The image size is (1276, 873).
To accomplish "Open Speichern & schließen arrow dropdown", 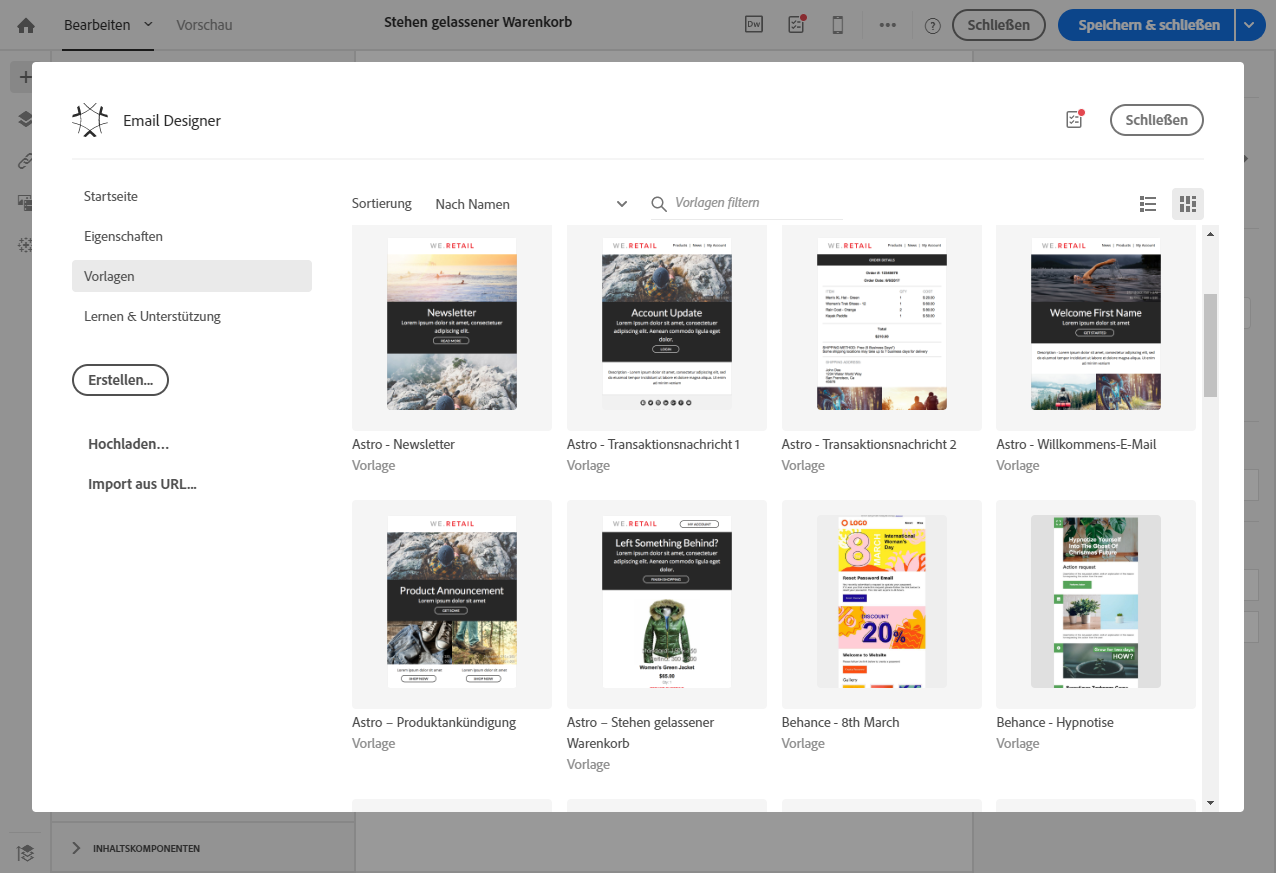I will (1250, 25).
